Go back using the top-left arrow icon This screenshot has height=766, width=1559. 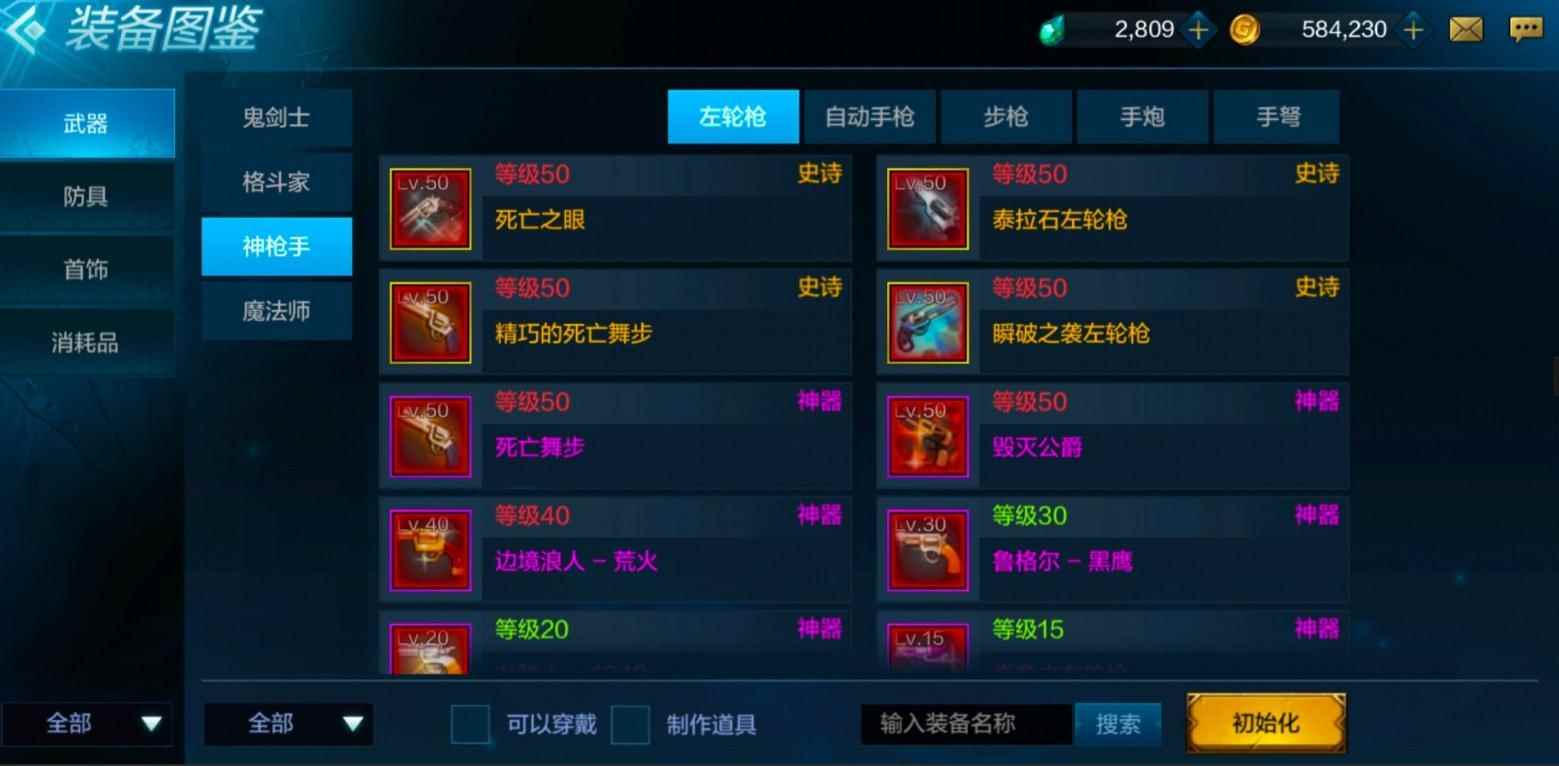coord(25,30)
